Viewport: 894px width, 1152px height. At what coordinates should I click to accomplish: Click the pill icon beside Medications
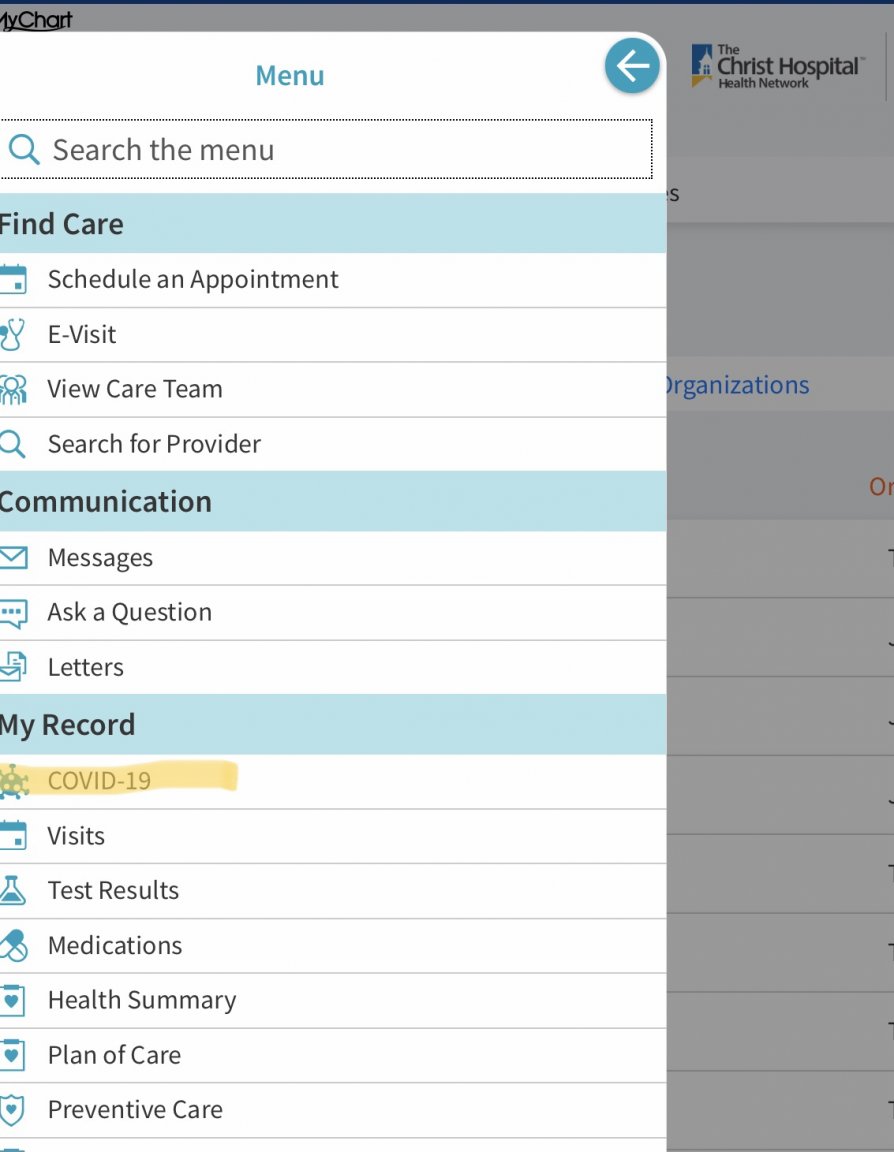coord(13,946)
